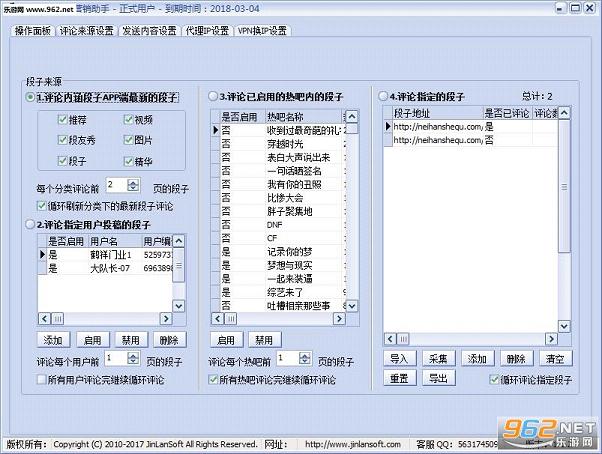The height and width of the screenshot is (454, 602).
Task: Click 热吧 list scroll up arrow
Action: 352,116
